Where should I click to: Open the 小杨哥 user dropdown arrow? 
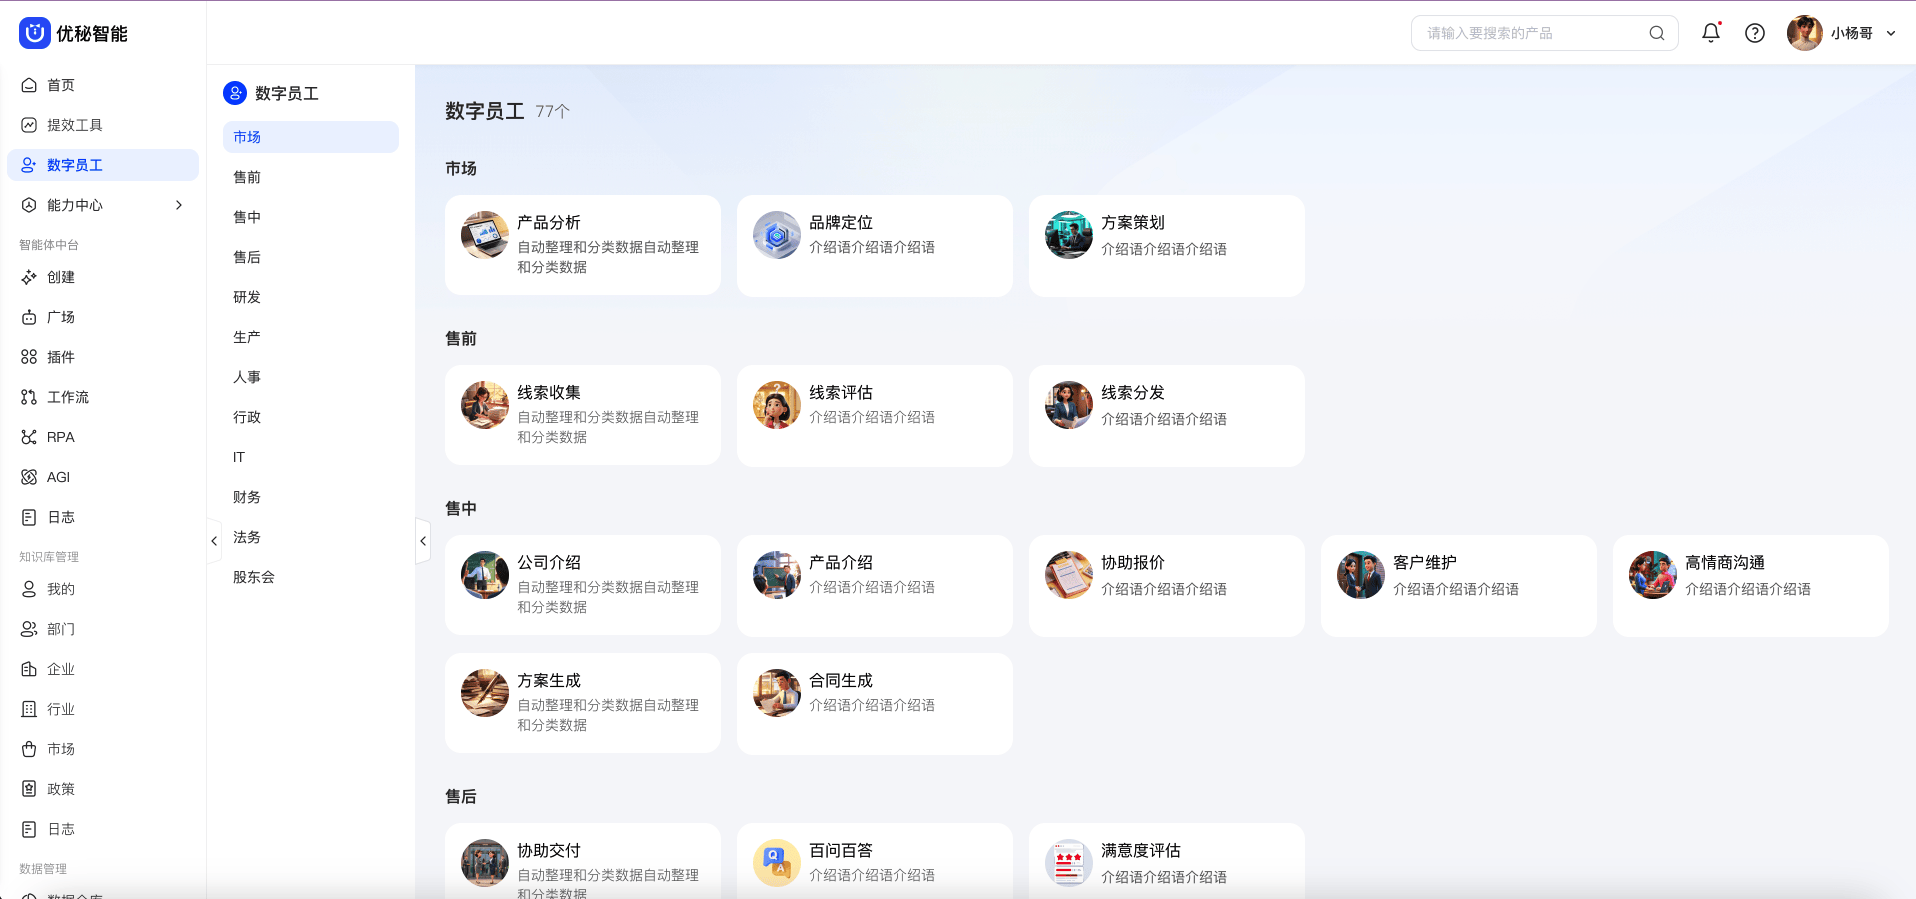click(x=1890, y=33)
